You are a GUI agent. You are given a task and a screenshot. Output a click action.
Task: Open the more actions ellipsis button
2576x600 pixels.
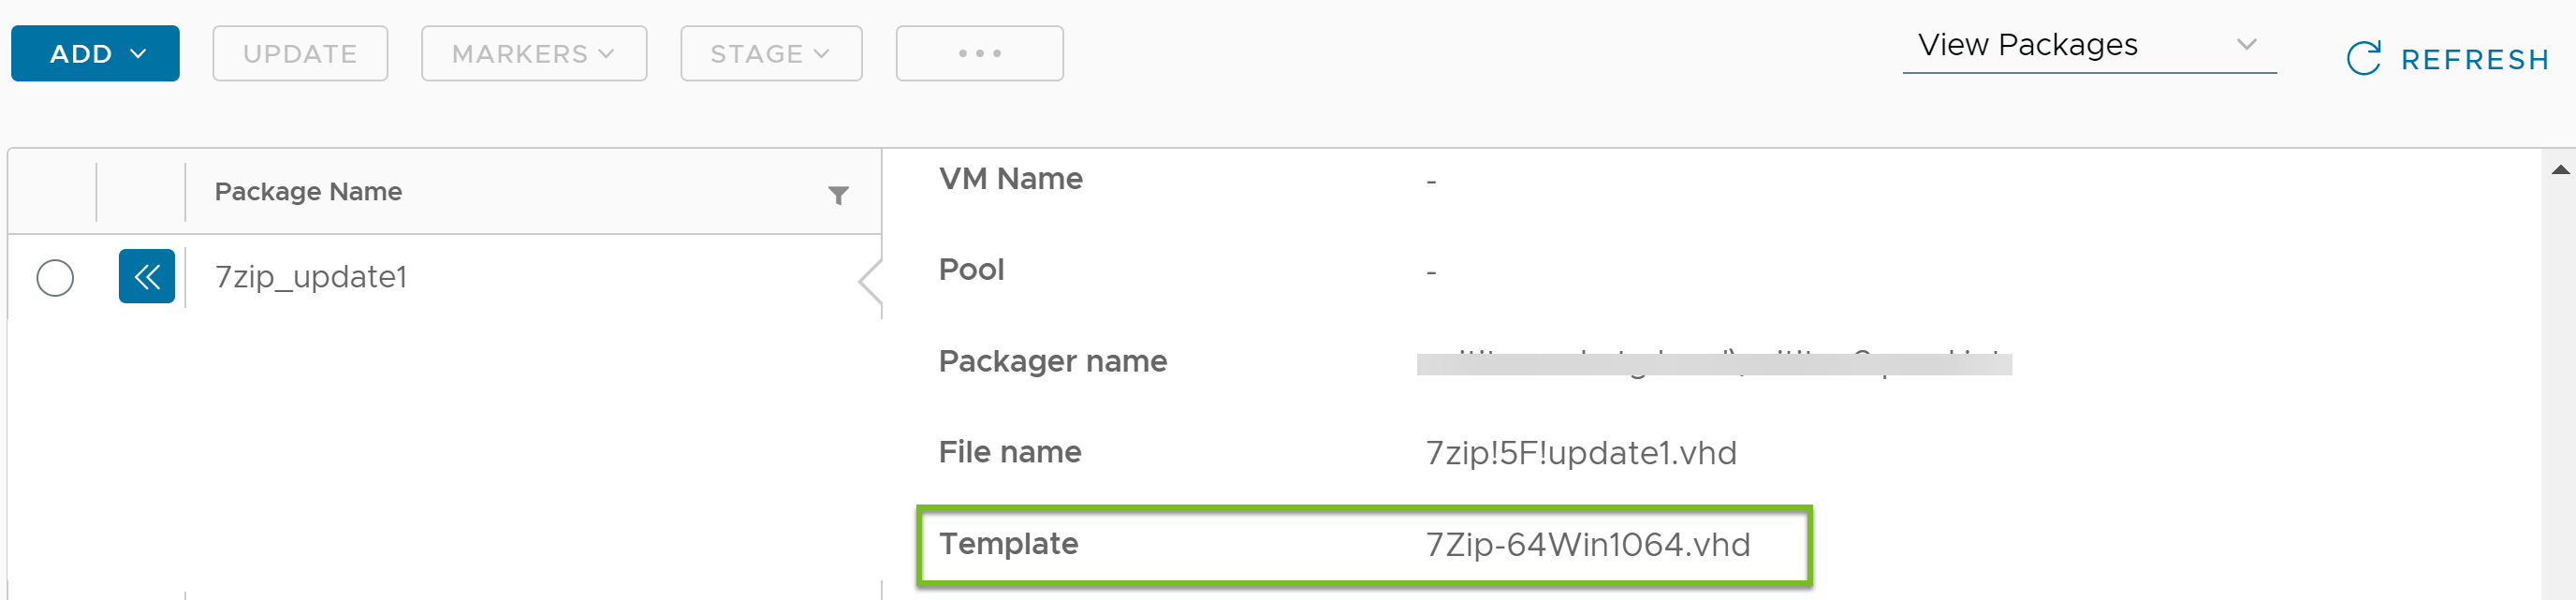[x=979, y=53]
